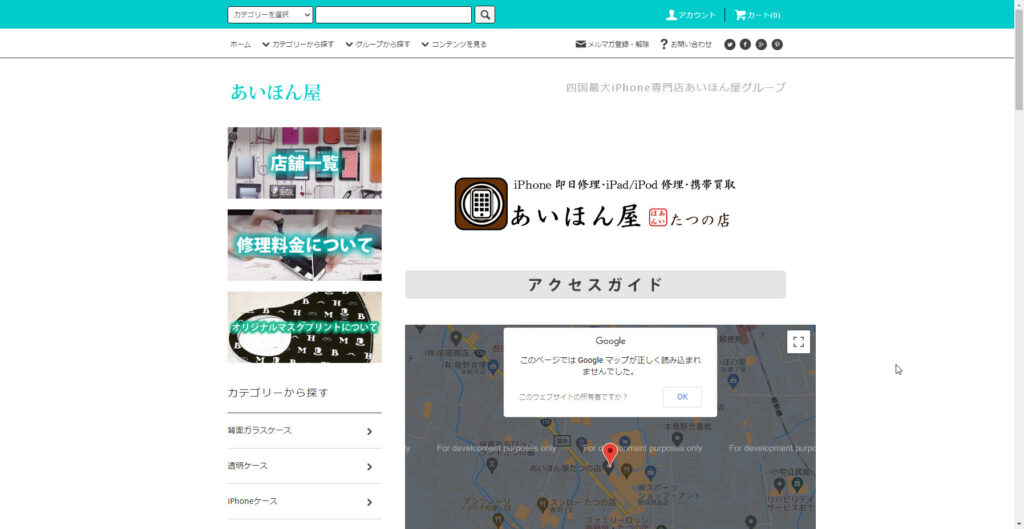Viewport: 1024px width, 529px height.
Task: Click the あいほん屋 brown phone logo icon
Action: pos(481,204)
